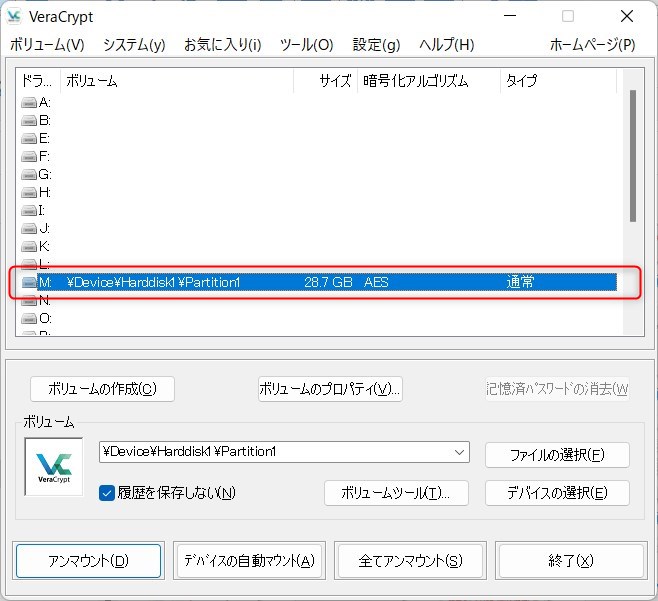The image size is (658, 601).
Task: Click drive icon for A: slot
Action: [x=29, y=102]
